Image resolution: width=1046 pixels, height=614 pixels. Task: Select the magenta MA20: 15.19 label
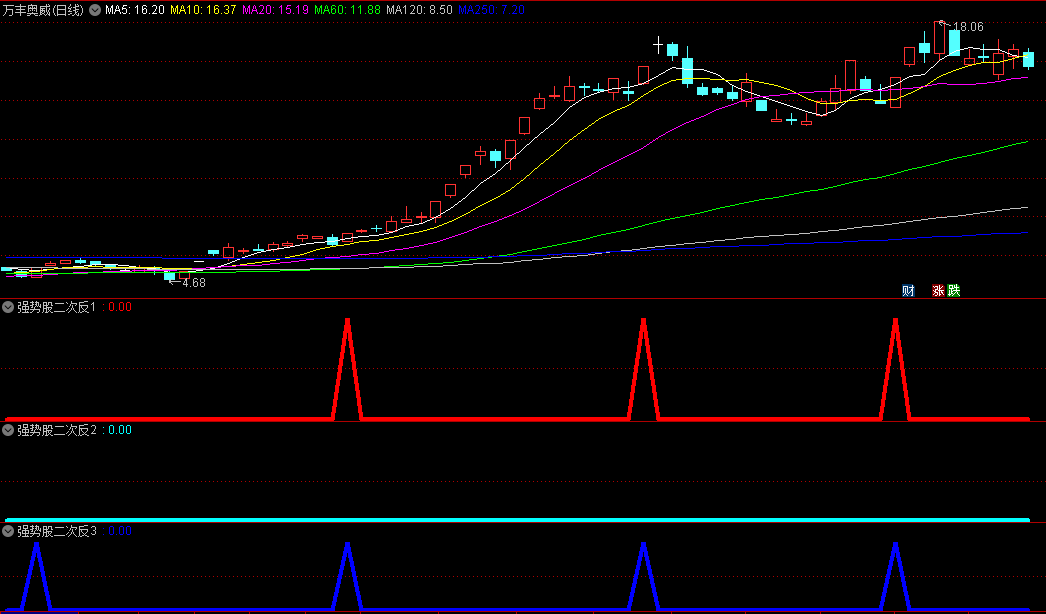pos(275,10)
